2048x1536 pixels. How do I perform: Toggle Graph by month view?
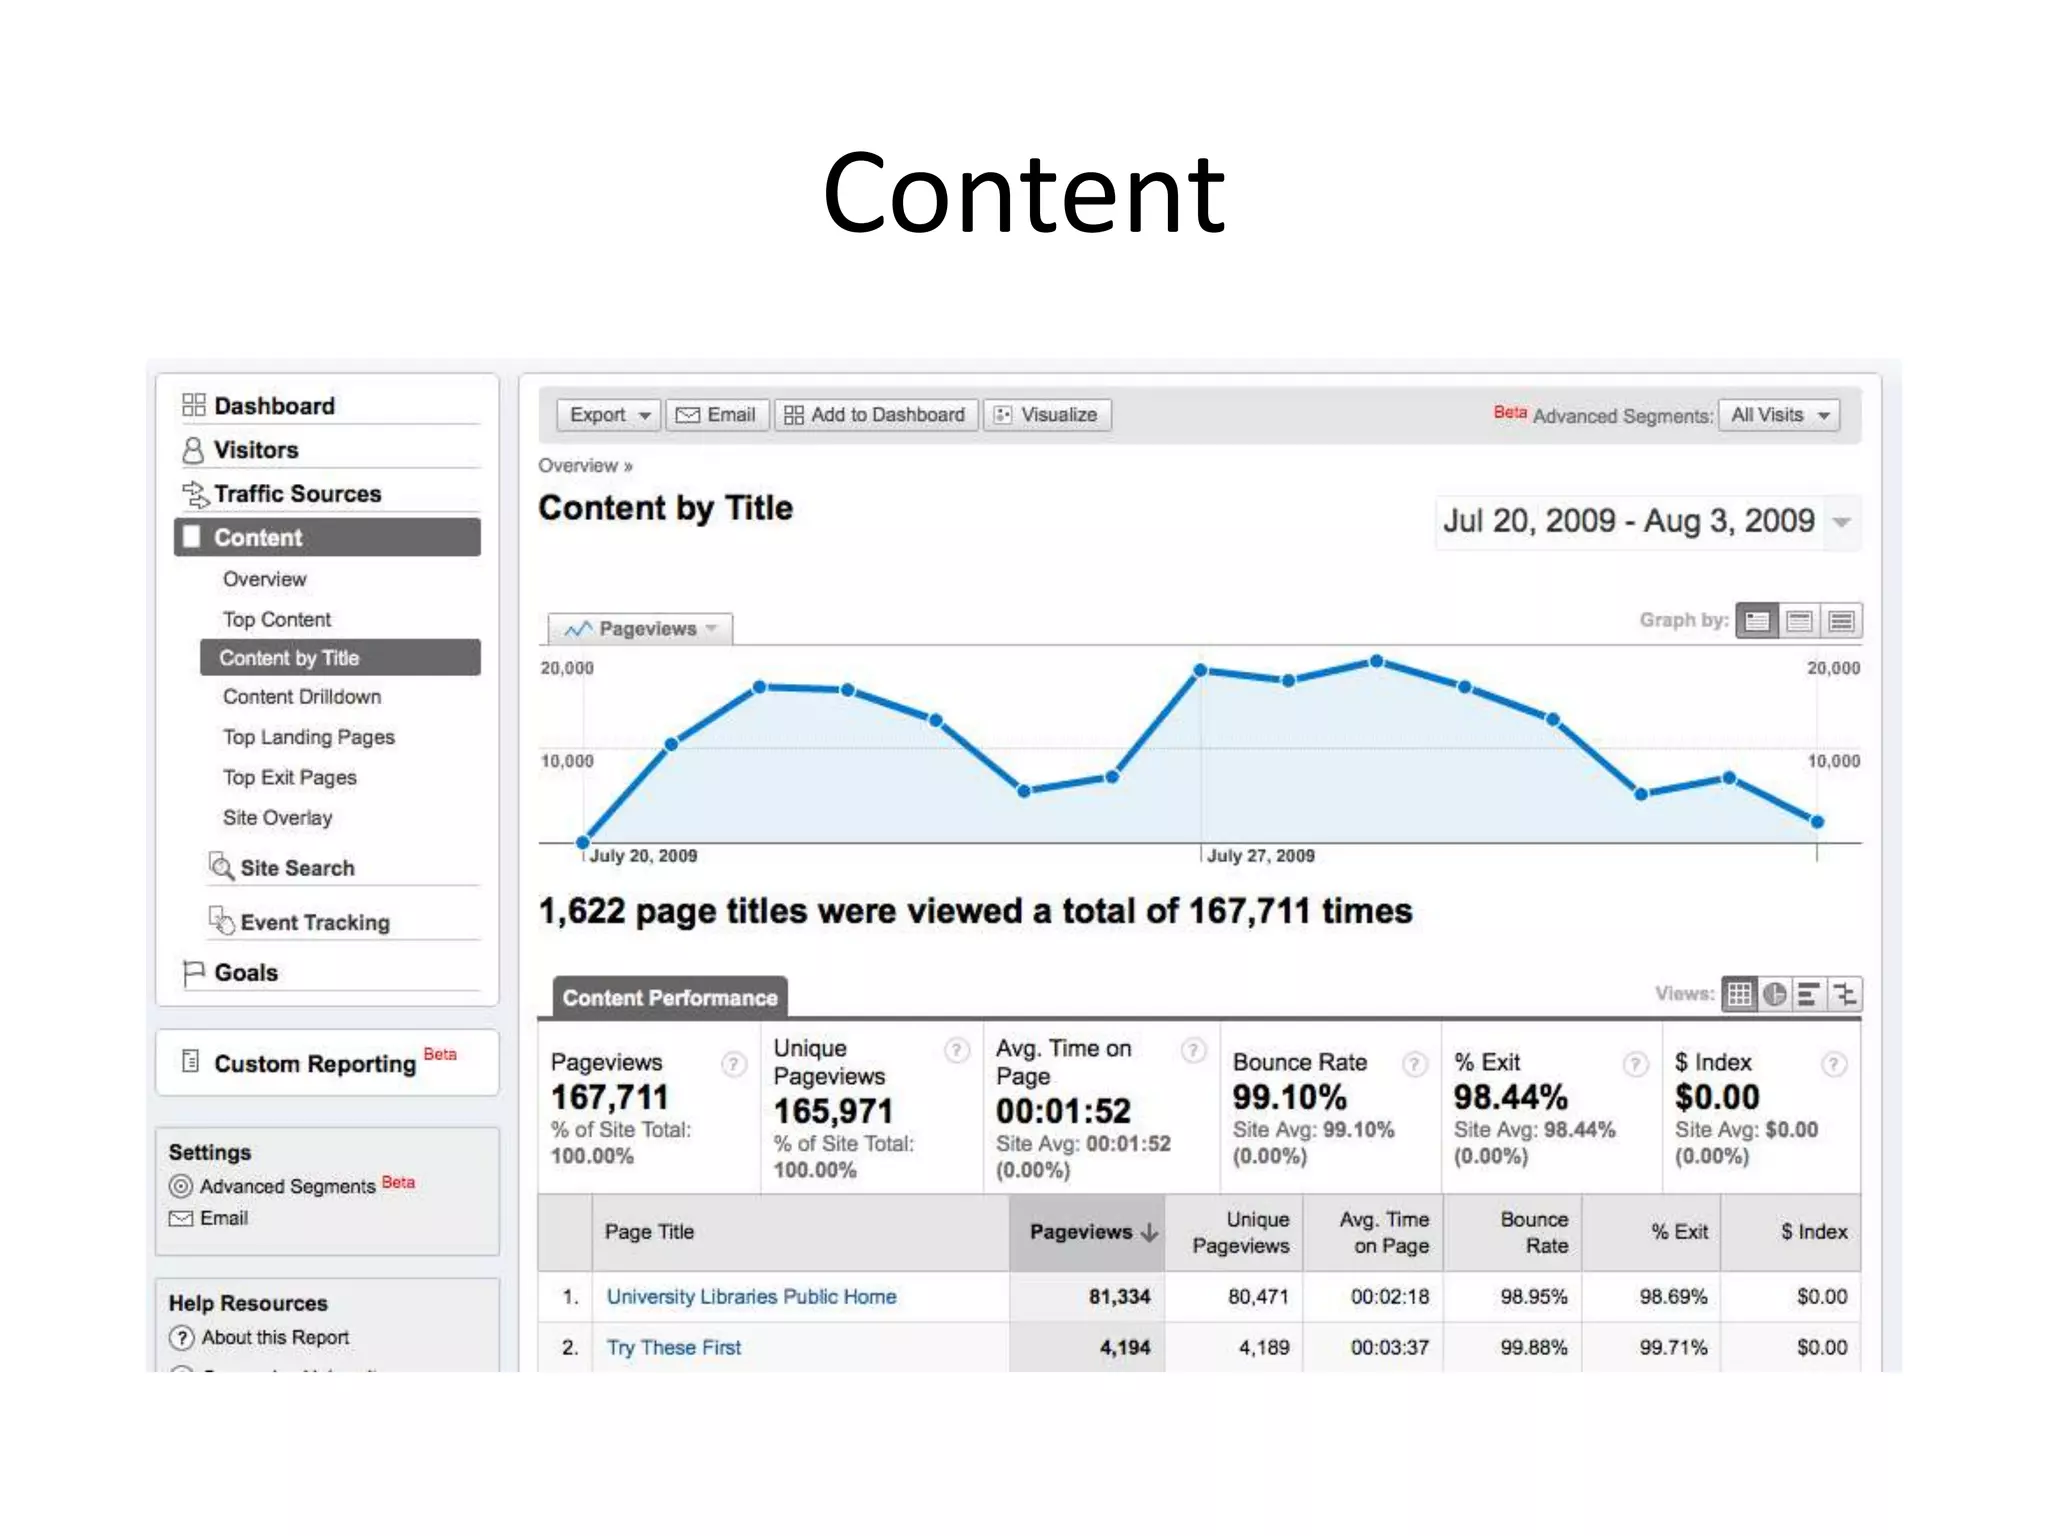[1841, 621]
